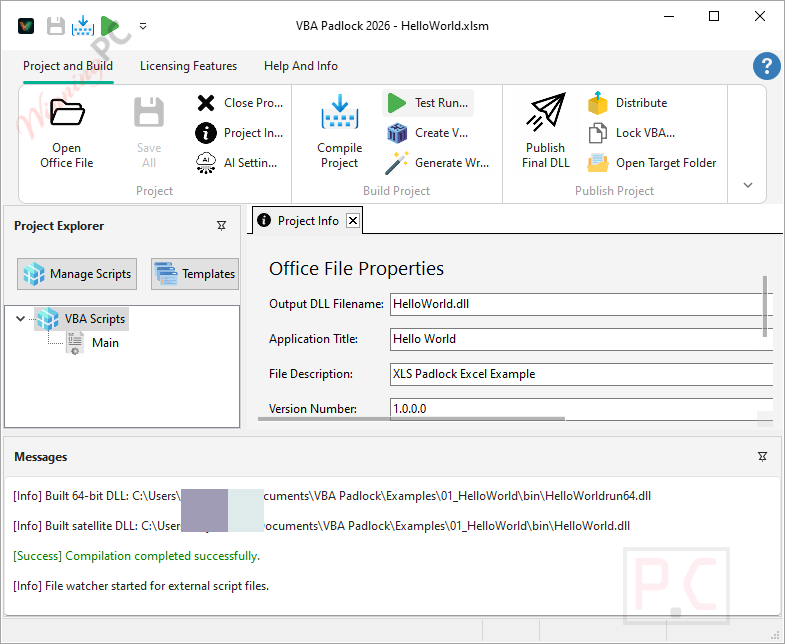This screenshot has width=785, height=644.
Task: Click 'Compilation completed successfully' message
Action: click(x=136, y=556)
